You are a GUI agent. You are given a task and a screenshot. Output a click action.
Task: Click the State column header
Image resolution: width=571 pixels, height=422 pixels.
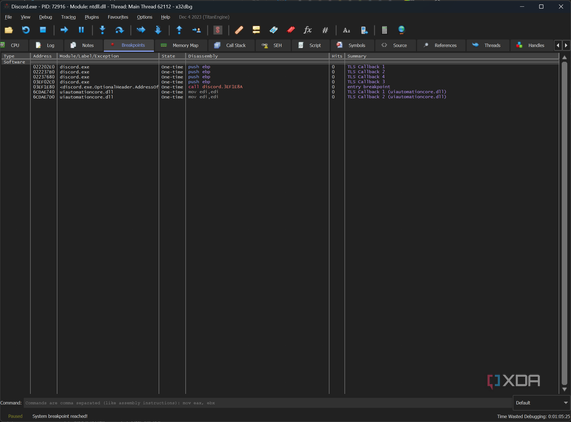click(172, 56)
